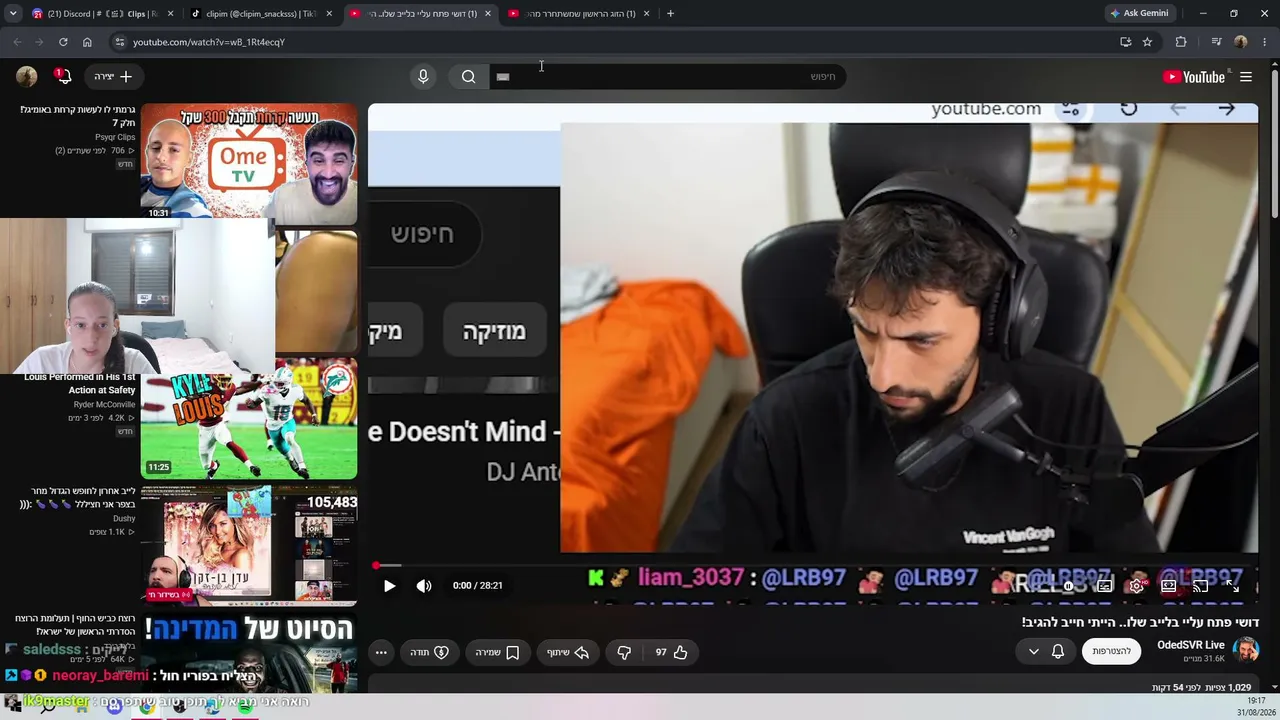Open the YouTube guide hamburger menu

[1246, 77]
